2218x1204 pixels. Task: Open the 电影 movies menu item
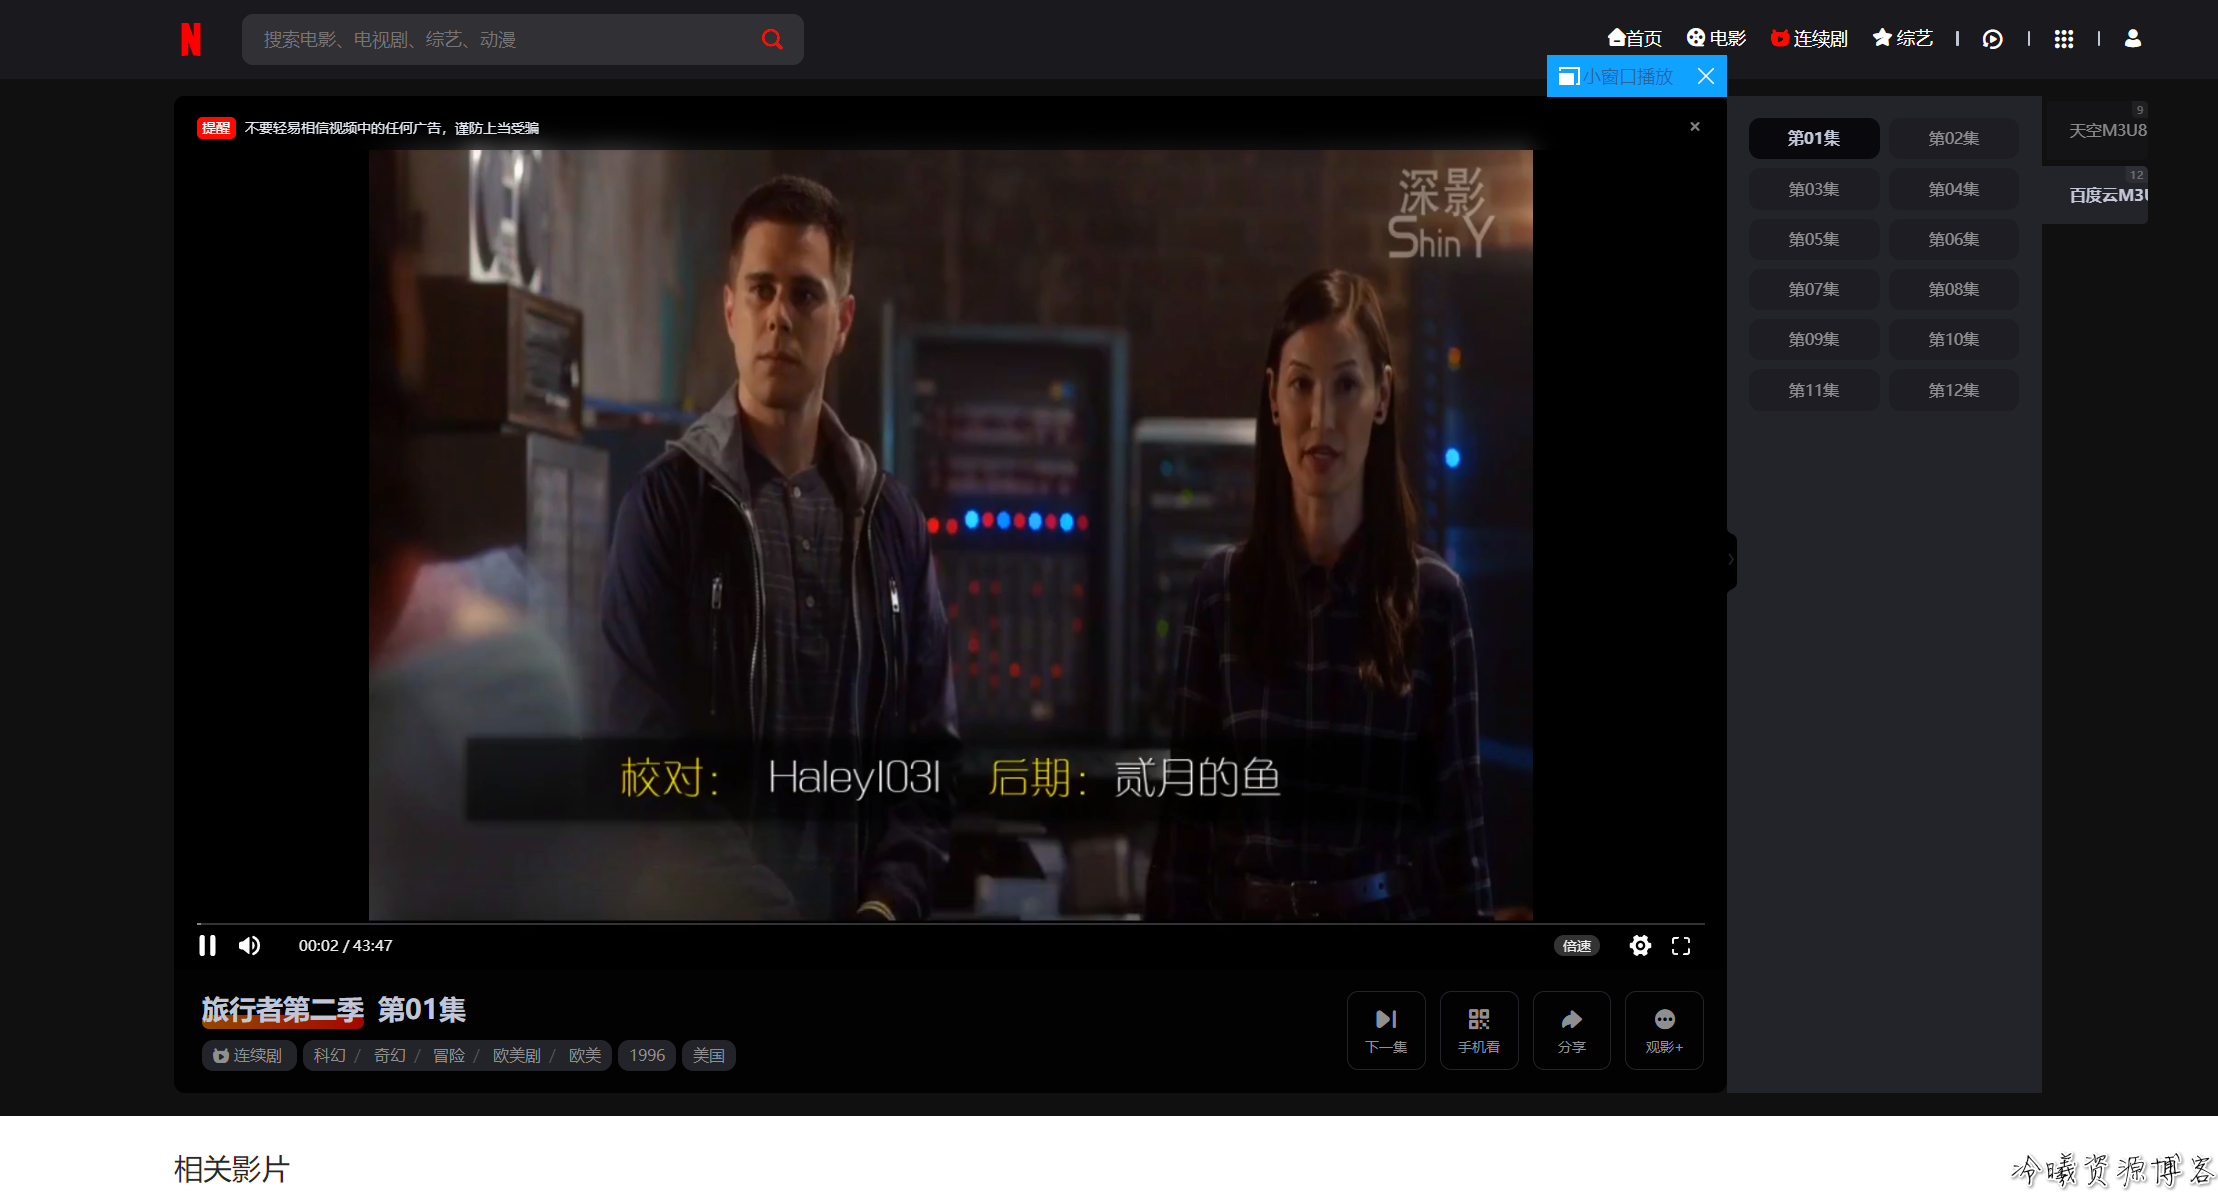(1716, 38)
